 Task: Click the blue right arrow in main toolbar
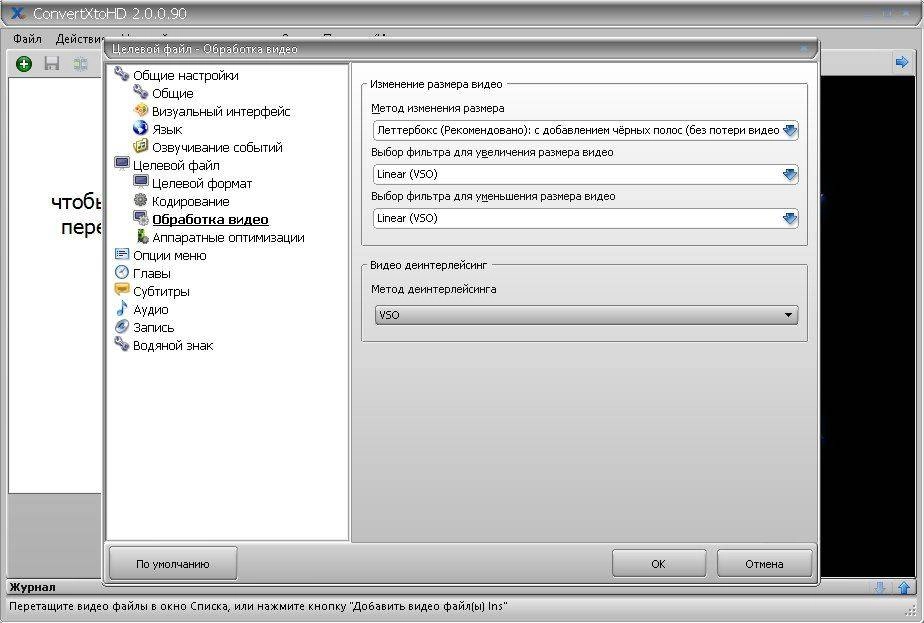(901, 62)
